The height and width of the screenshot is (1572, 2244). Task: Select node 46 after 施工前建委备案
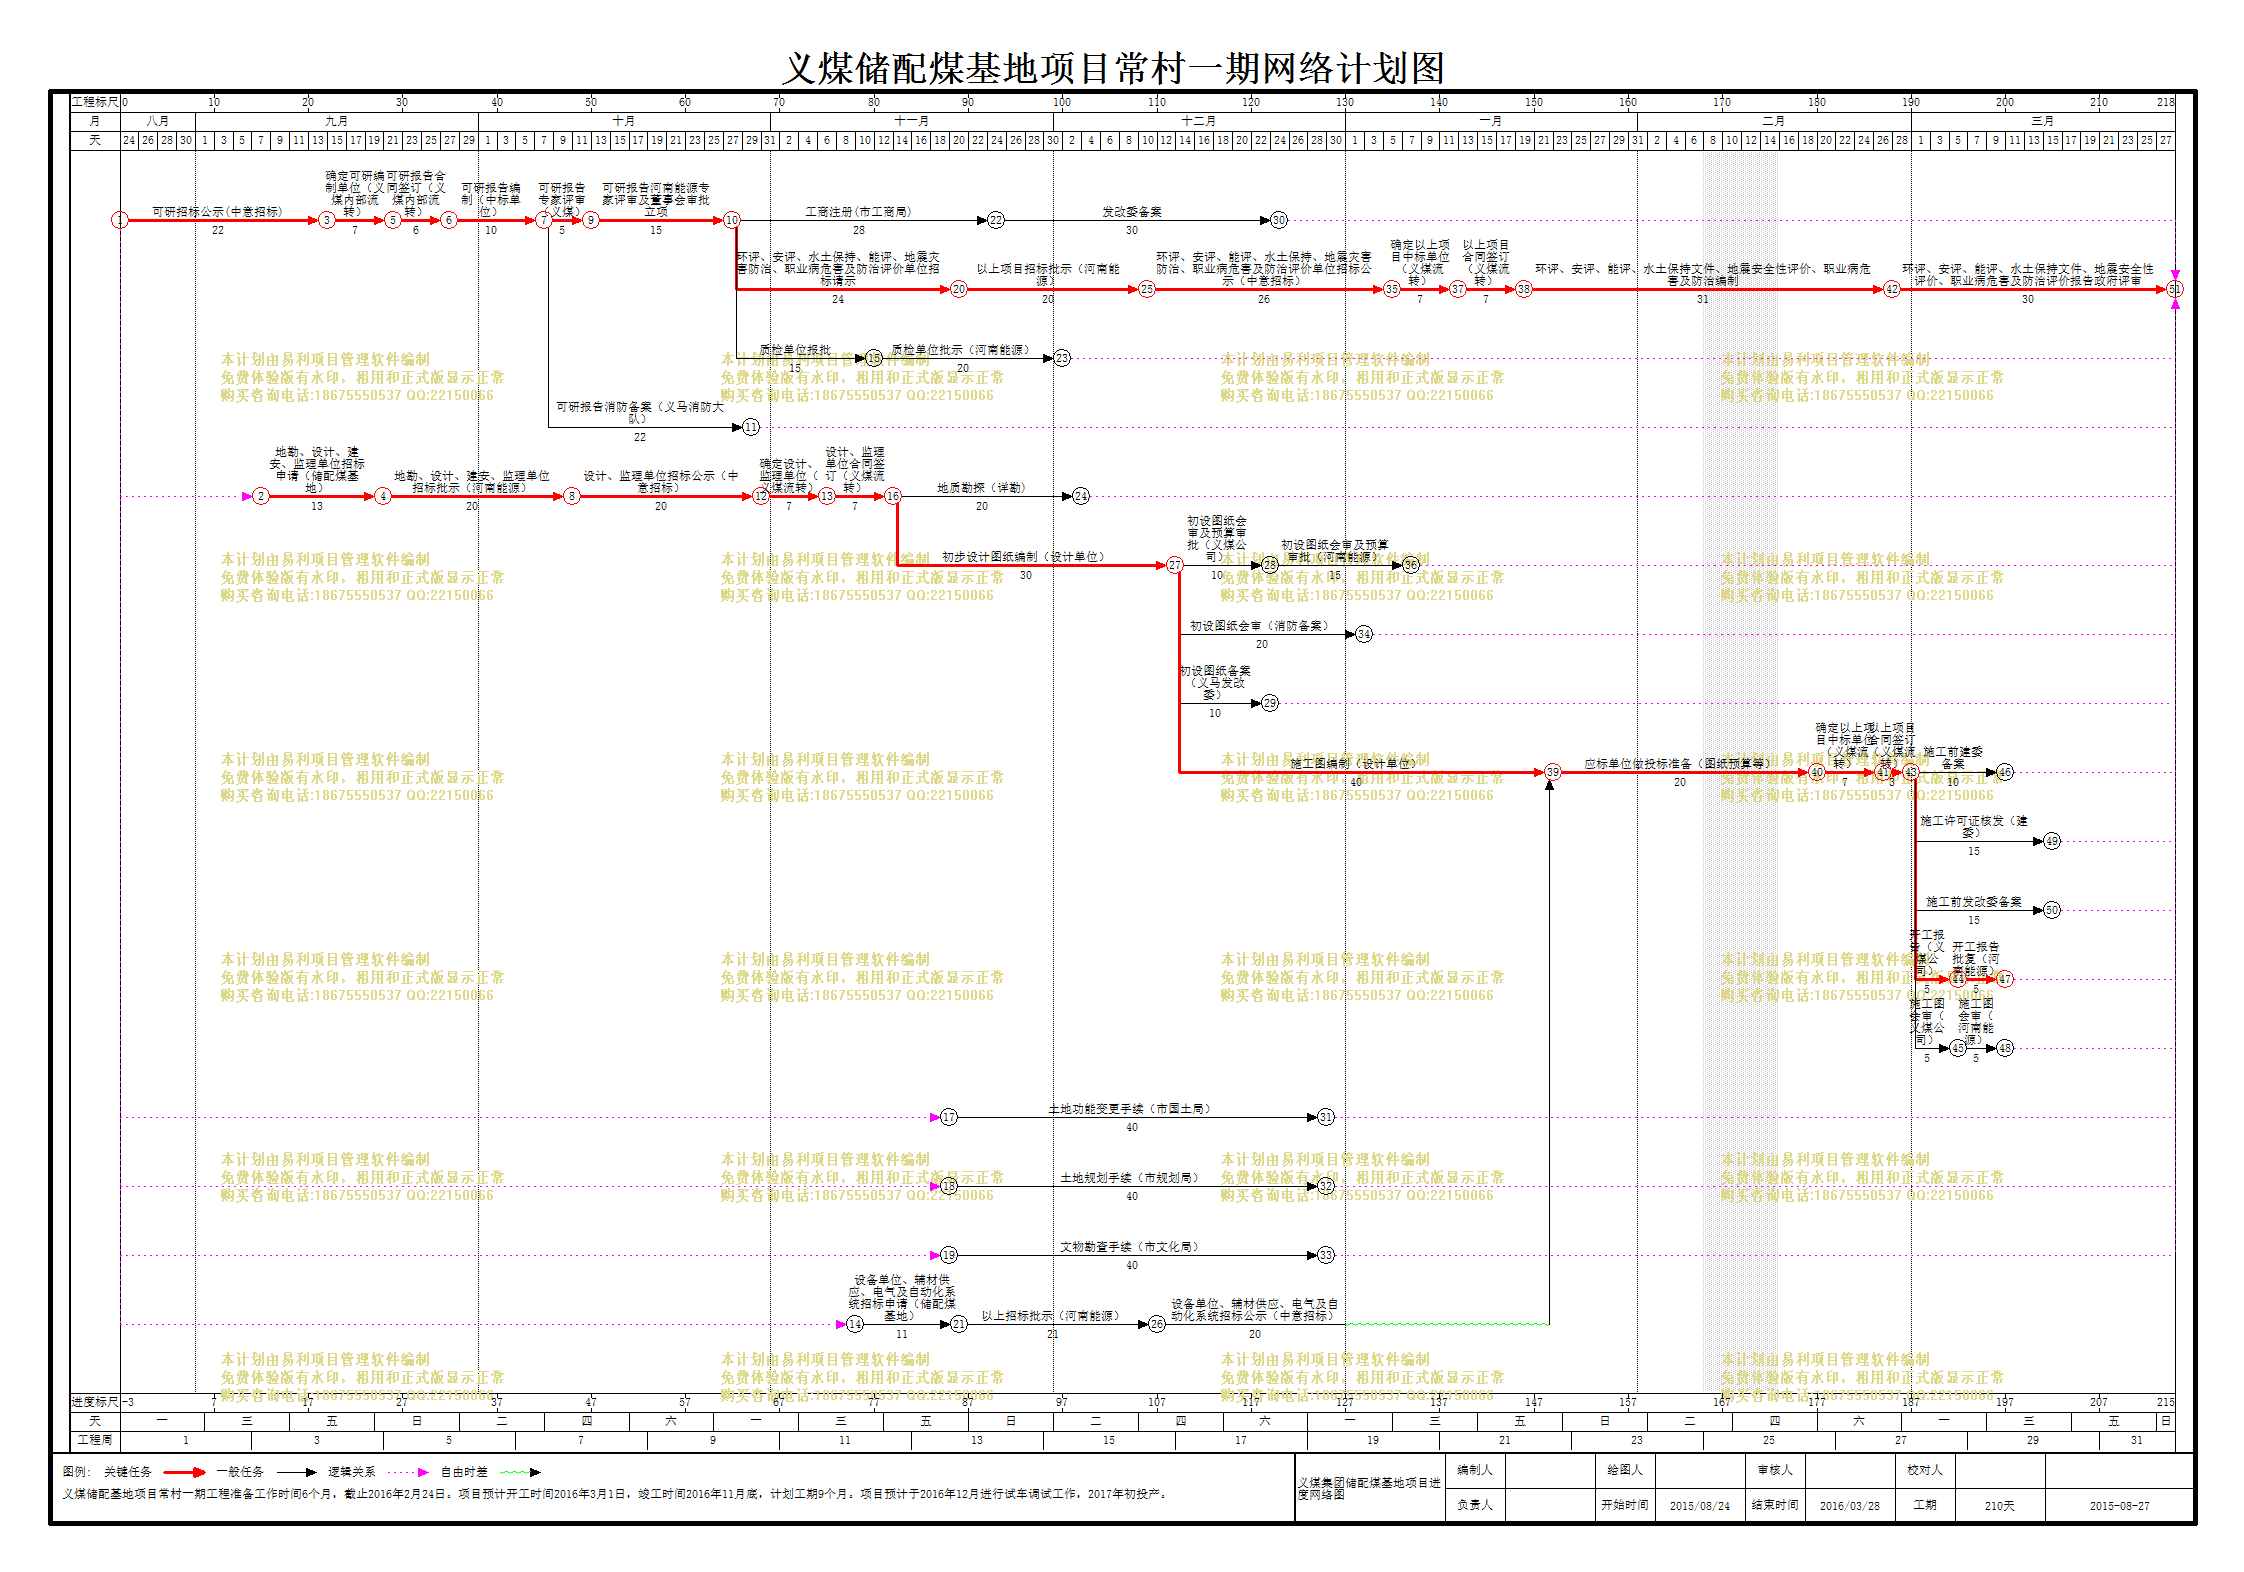(2005, 772)
